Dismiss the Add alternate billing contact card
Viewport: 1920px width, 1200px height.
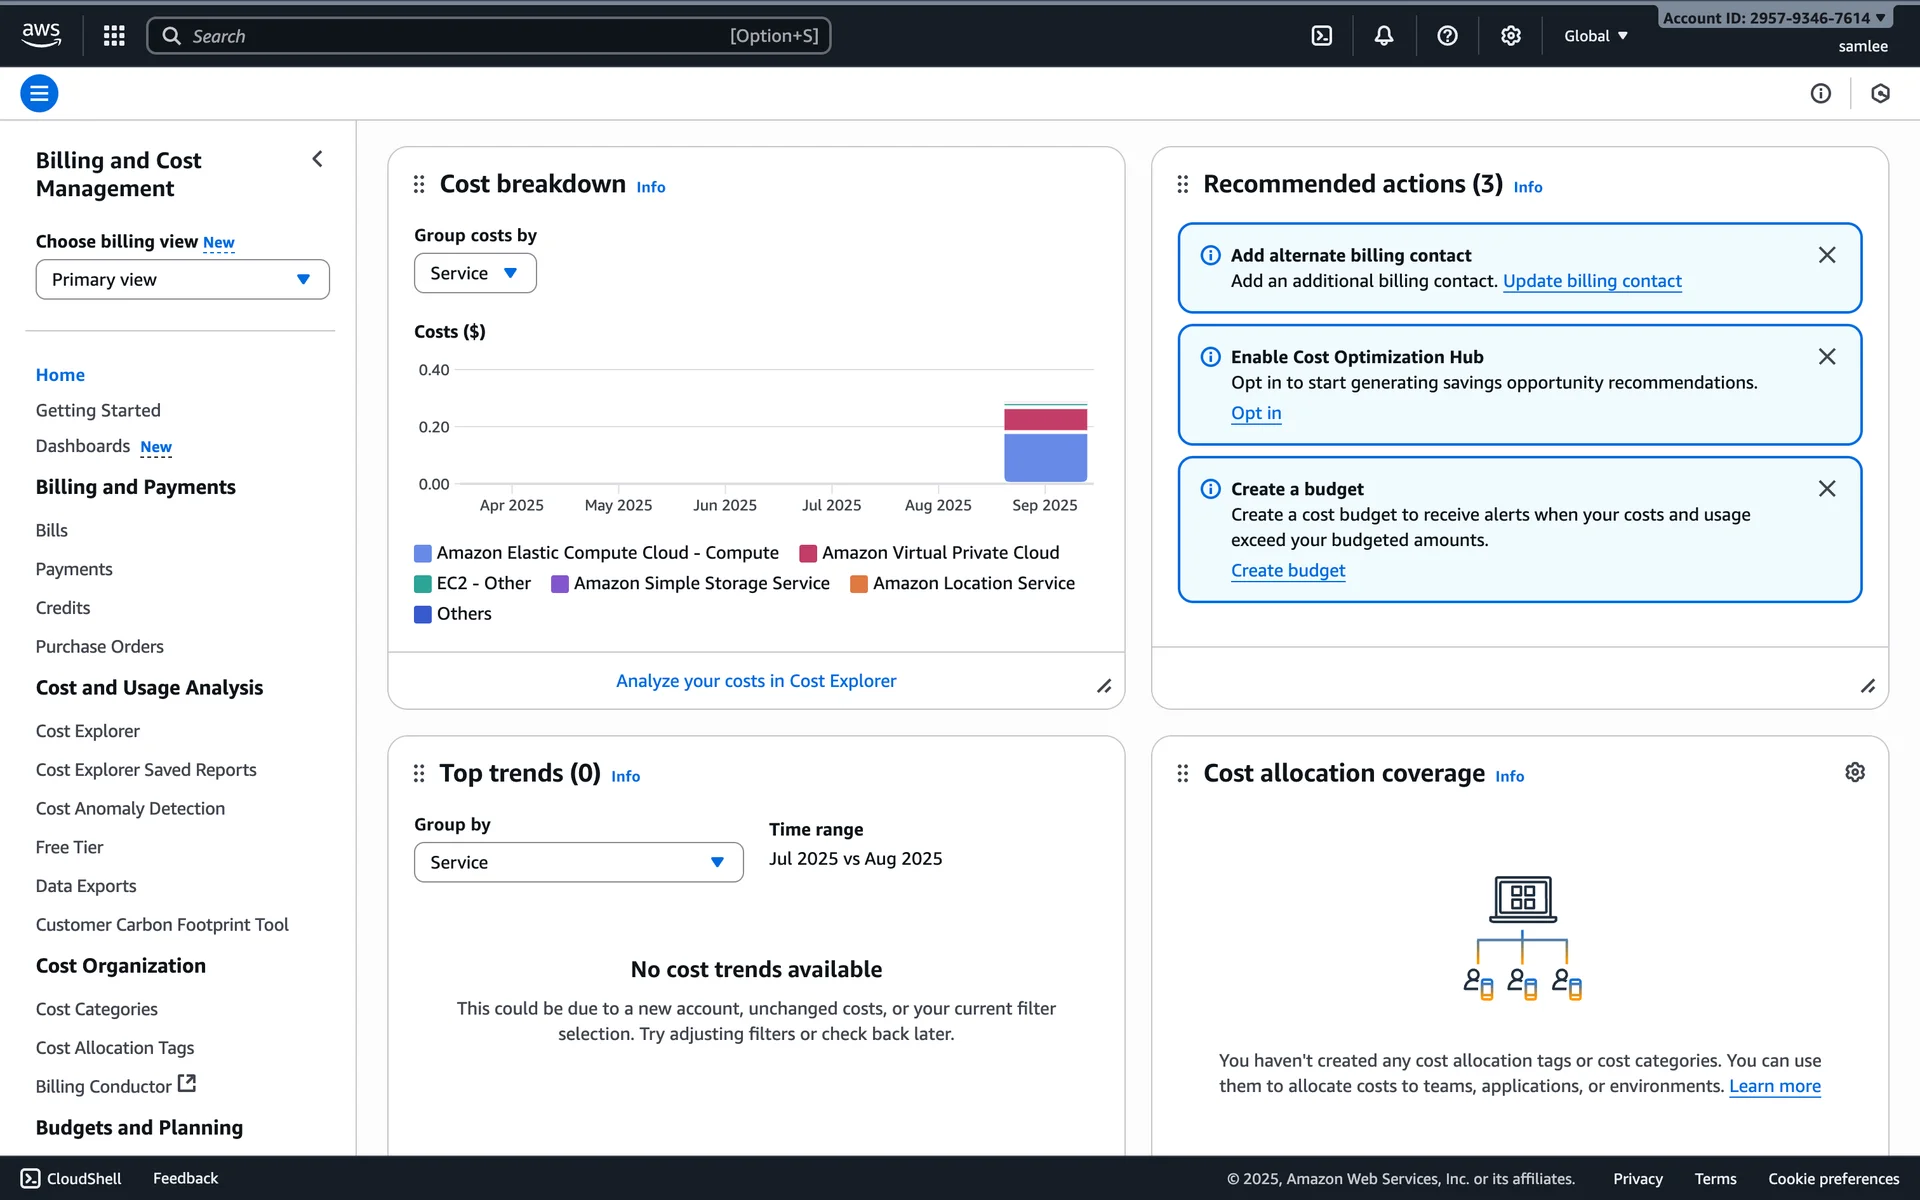(x=1826, y=255)
